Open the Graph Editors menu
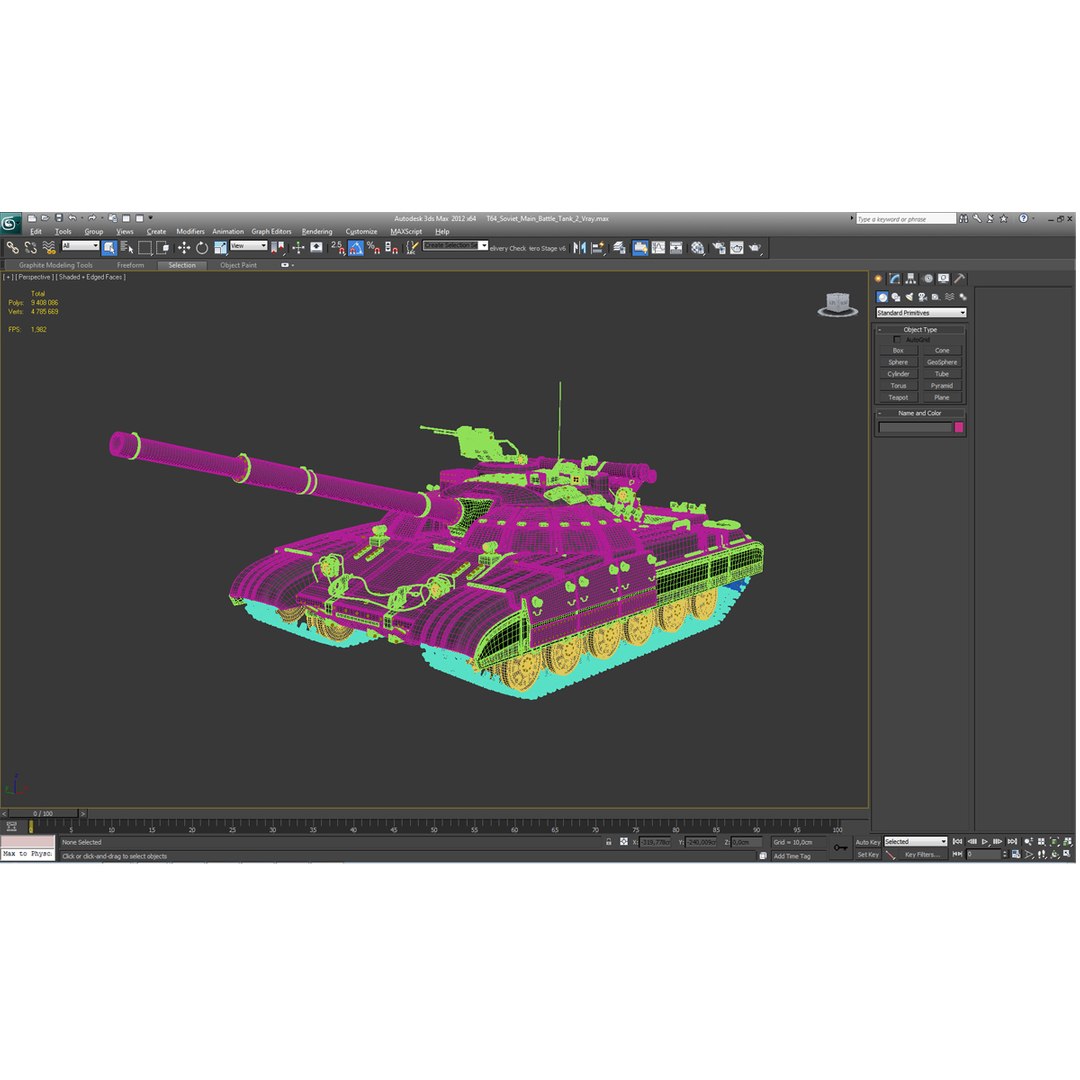Viewport: 1080px width, 1080px height. coord(271,231)
